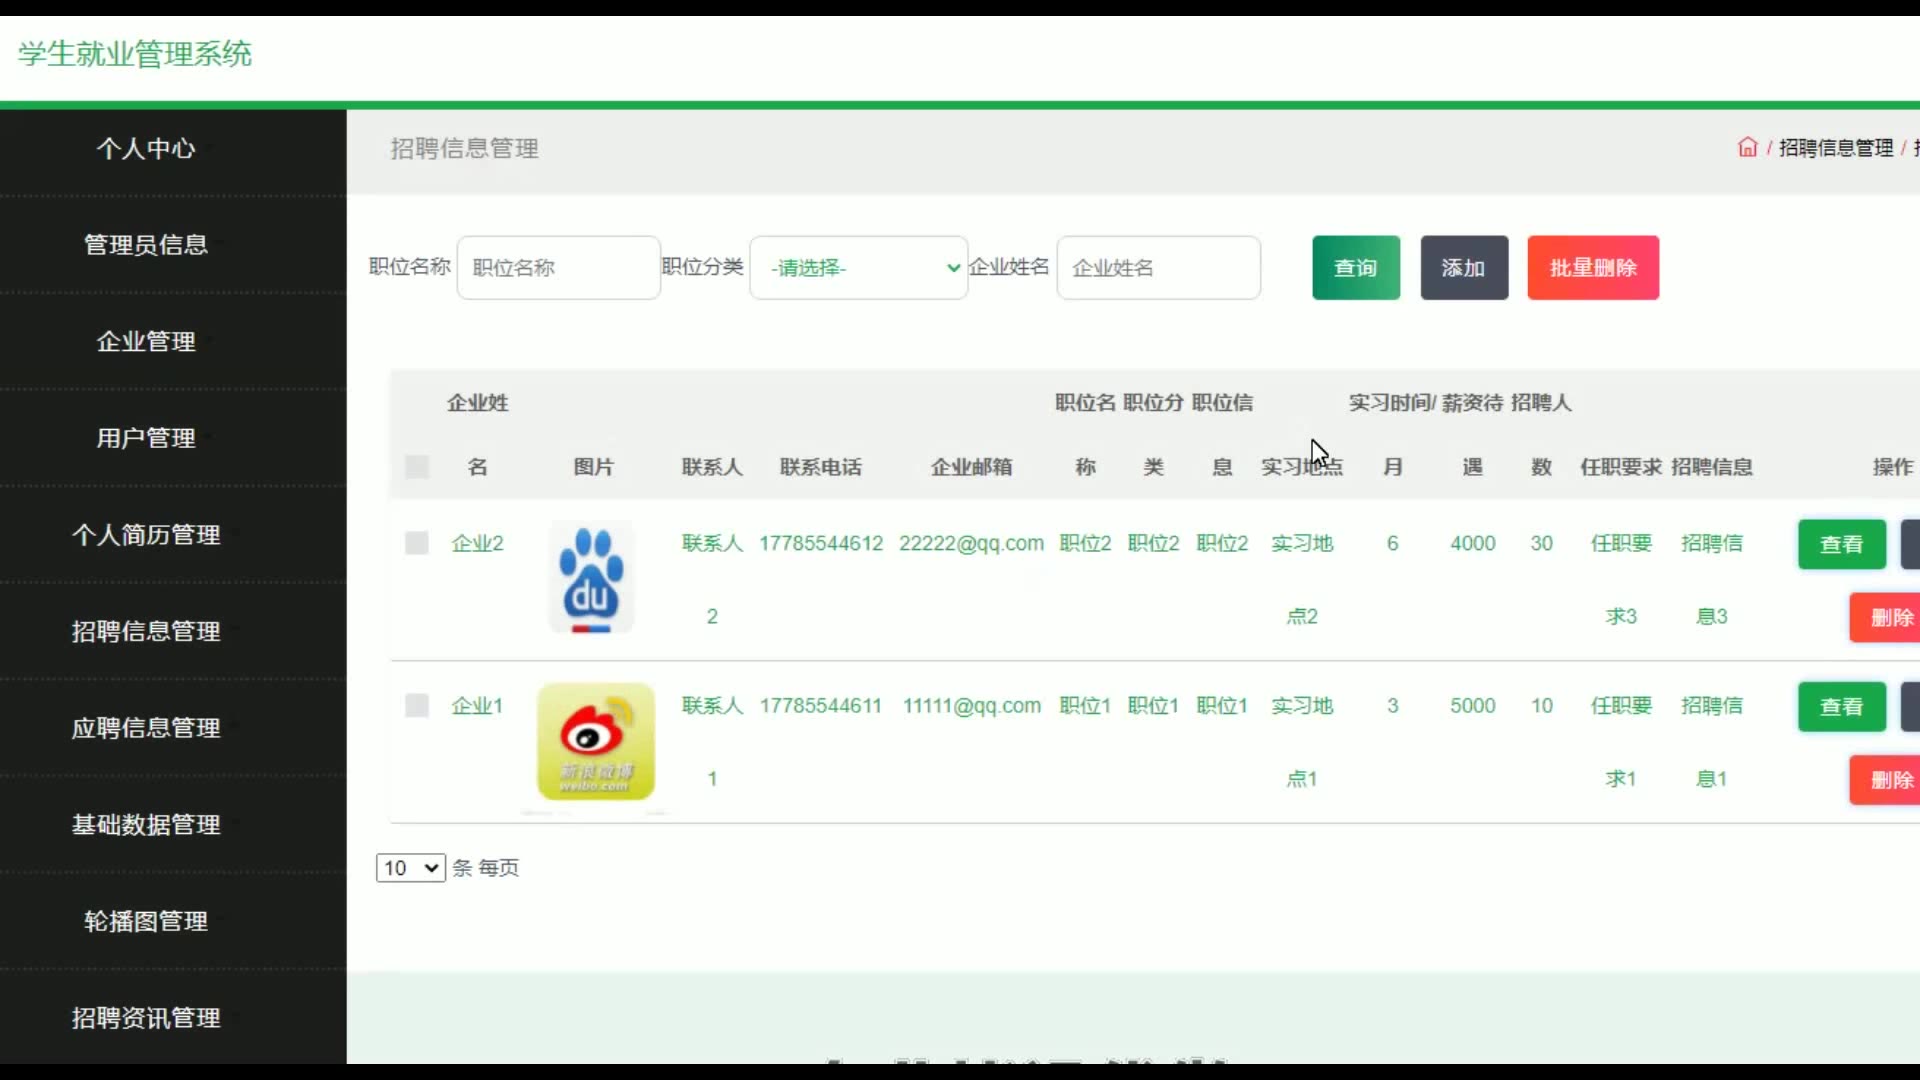The image size is (1920, 1080).
Task: Click the home icon in breadcrumb
Action: (1747, 148)
